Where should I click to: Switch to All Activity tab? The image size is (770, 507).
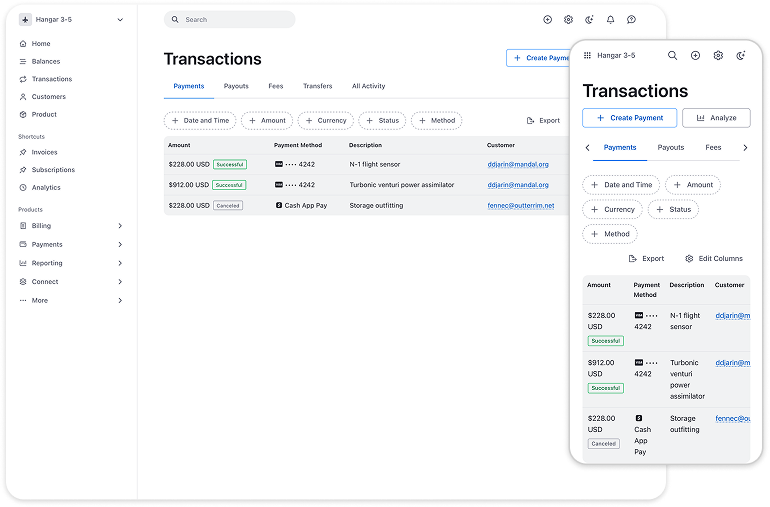[369, 86]
